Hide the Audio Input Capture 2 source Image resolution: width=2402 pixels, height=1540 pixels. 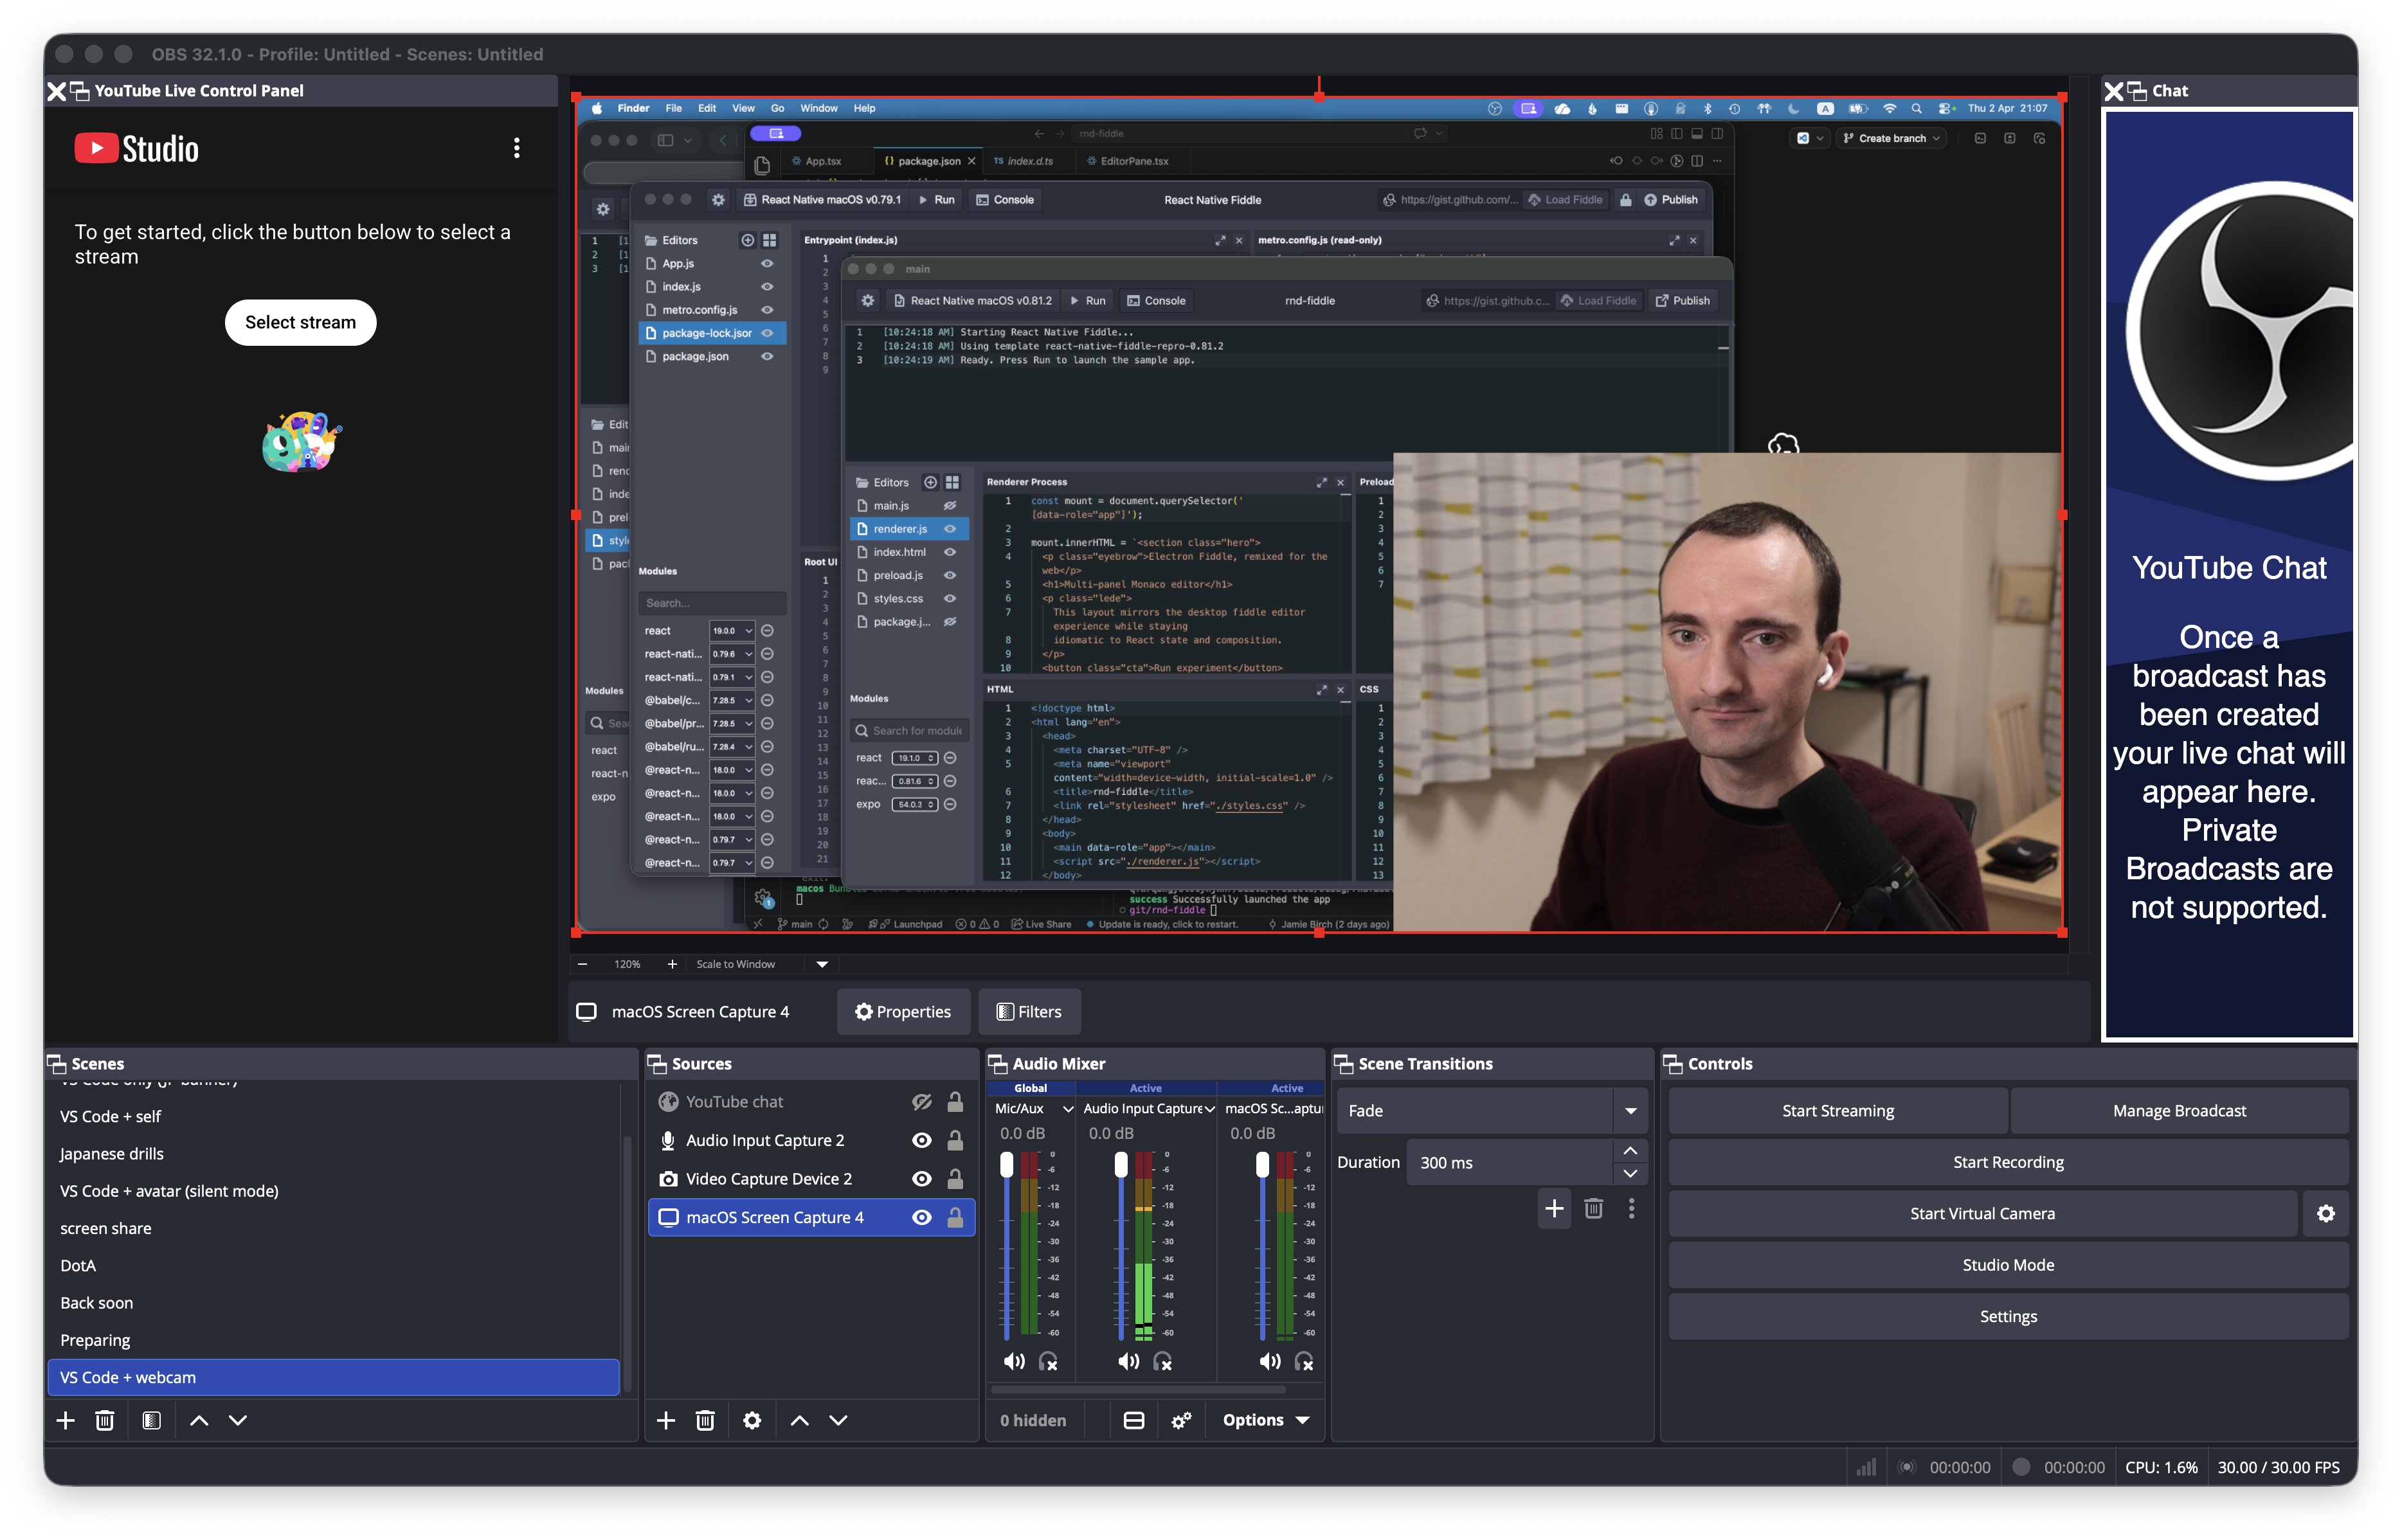coord(922,1140)
